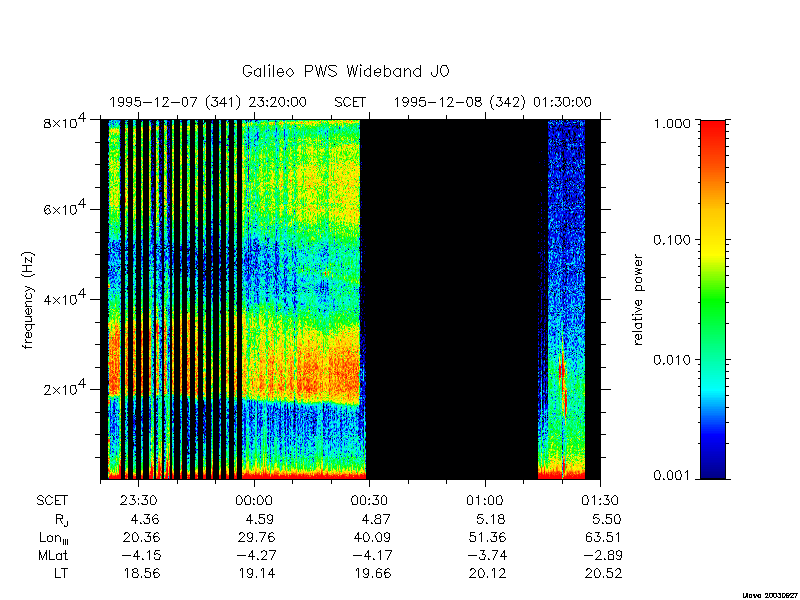Image resolution: width=800 pixels, height=600 pixels.
Task: Click the "Uiowa 20030627" credit stamp
Action: click(770, 595)
